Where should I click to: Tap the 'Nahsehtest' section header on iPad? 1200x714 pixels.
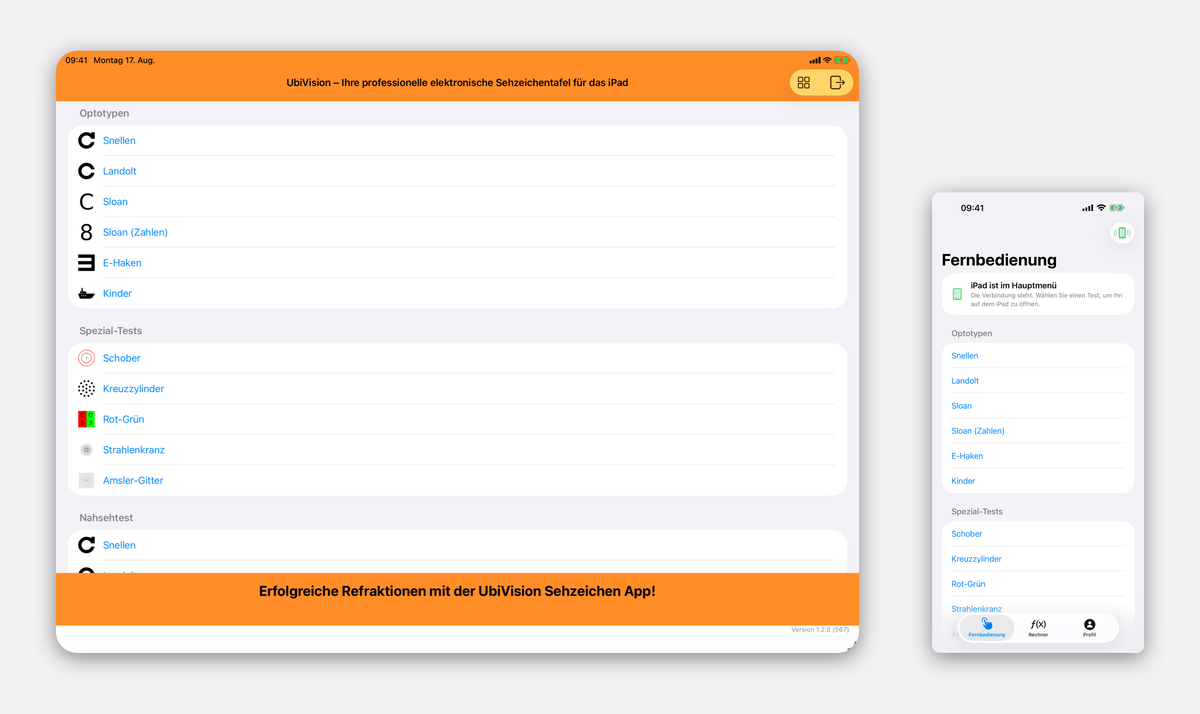[106, 518]
